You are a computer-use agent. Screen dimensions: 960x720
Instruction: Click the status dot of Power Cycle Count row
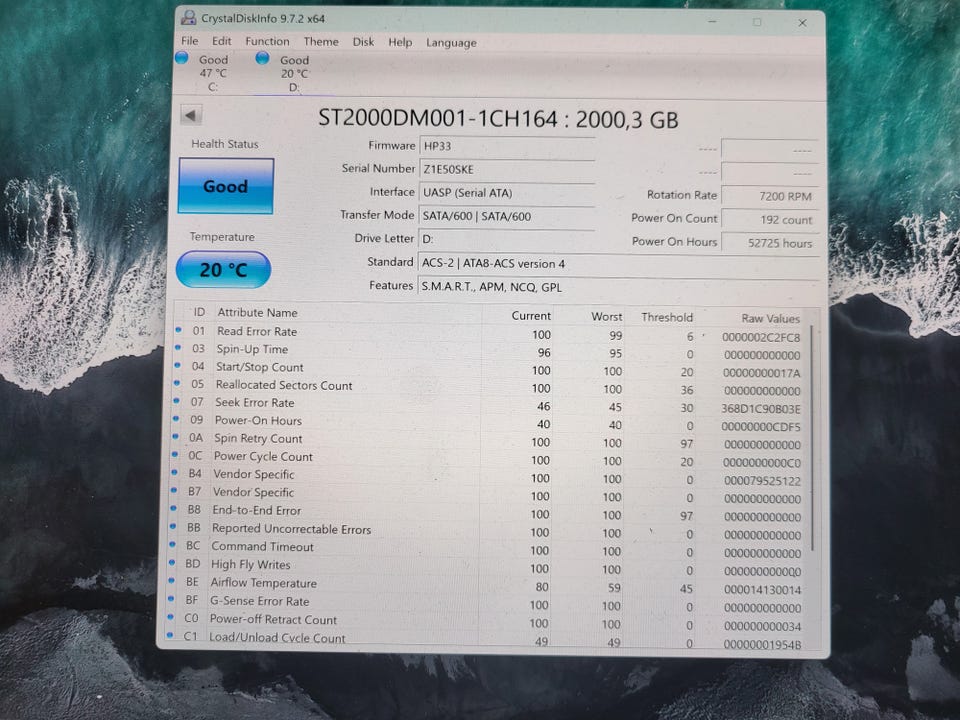click(x=174, y=454)
